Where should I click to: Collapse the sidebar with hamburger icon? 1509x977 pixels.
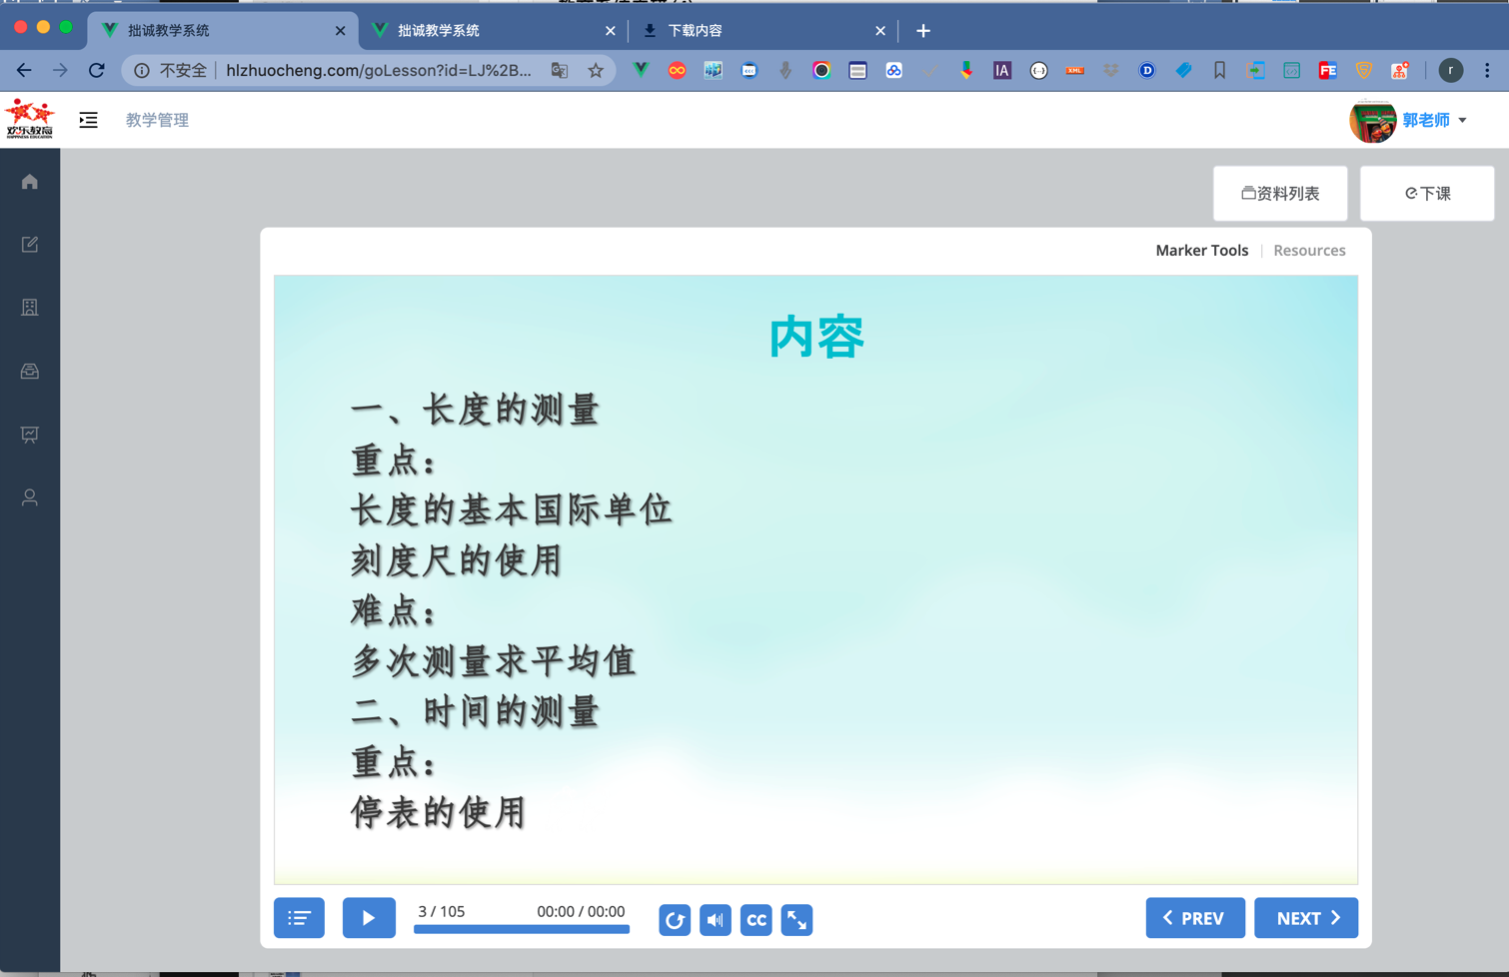click(88, 120)
